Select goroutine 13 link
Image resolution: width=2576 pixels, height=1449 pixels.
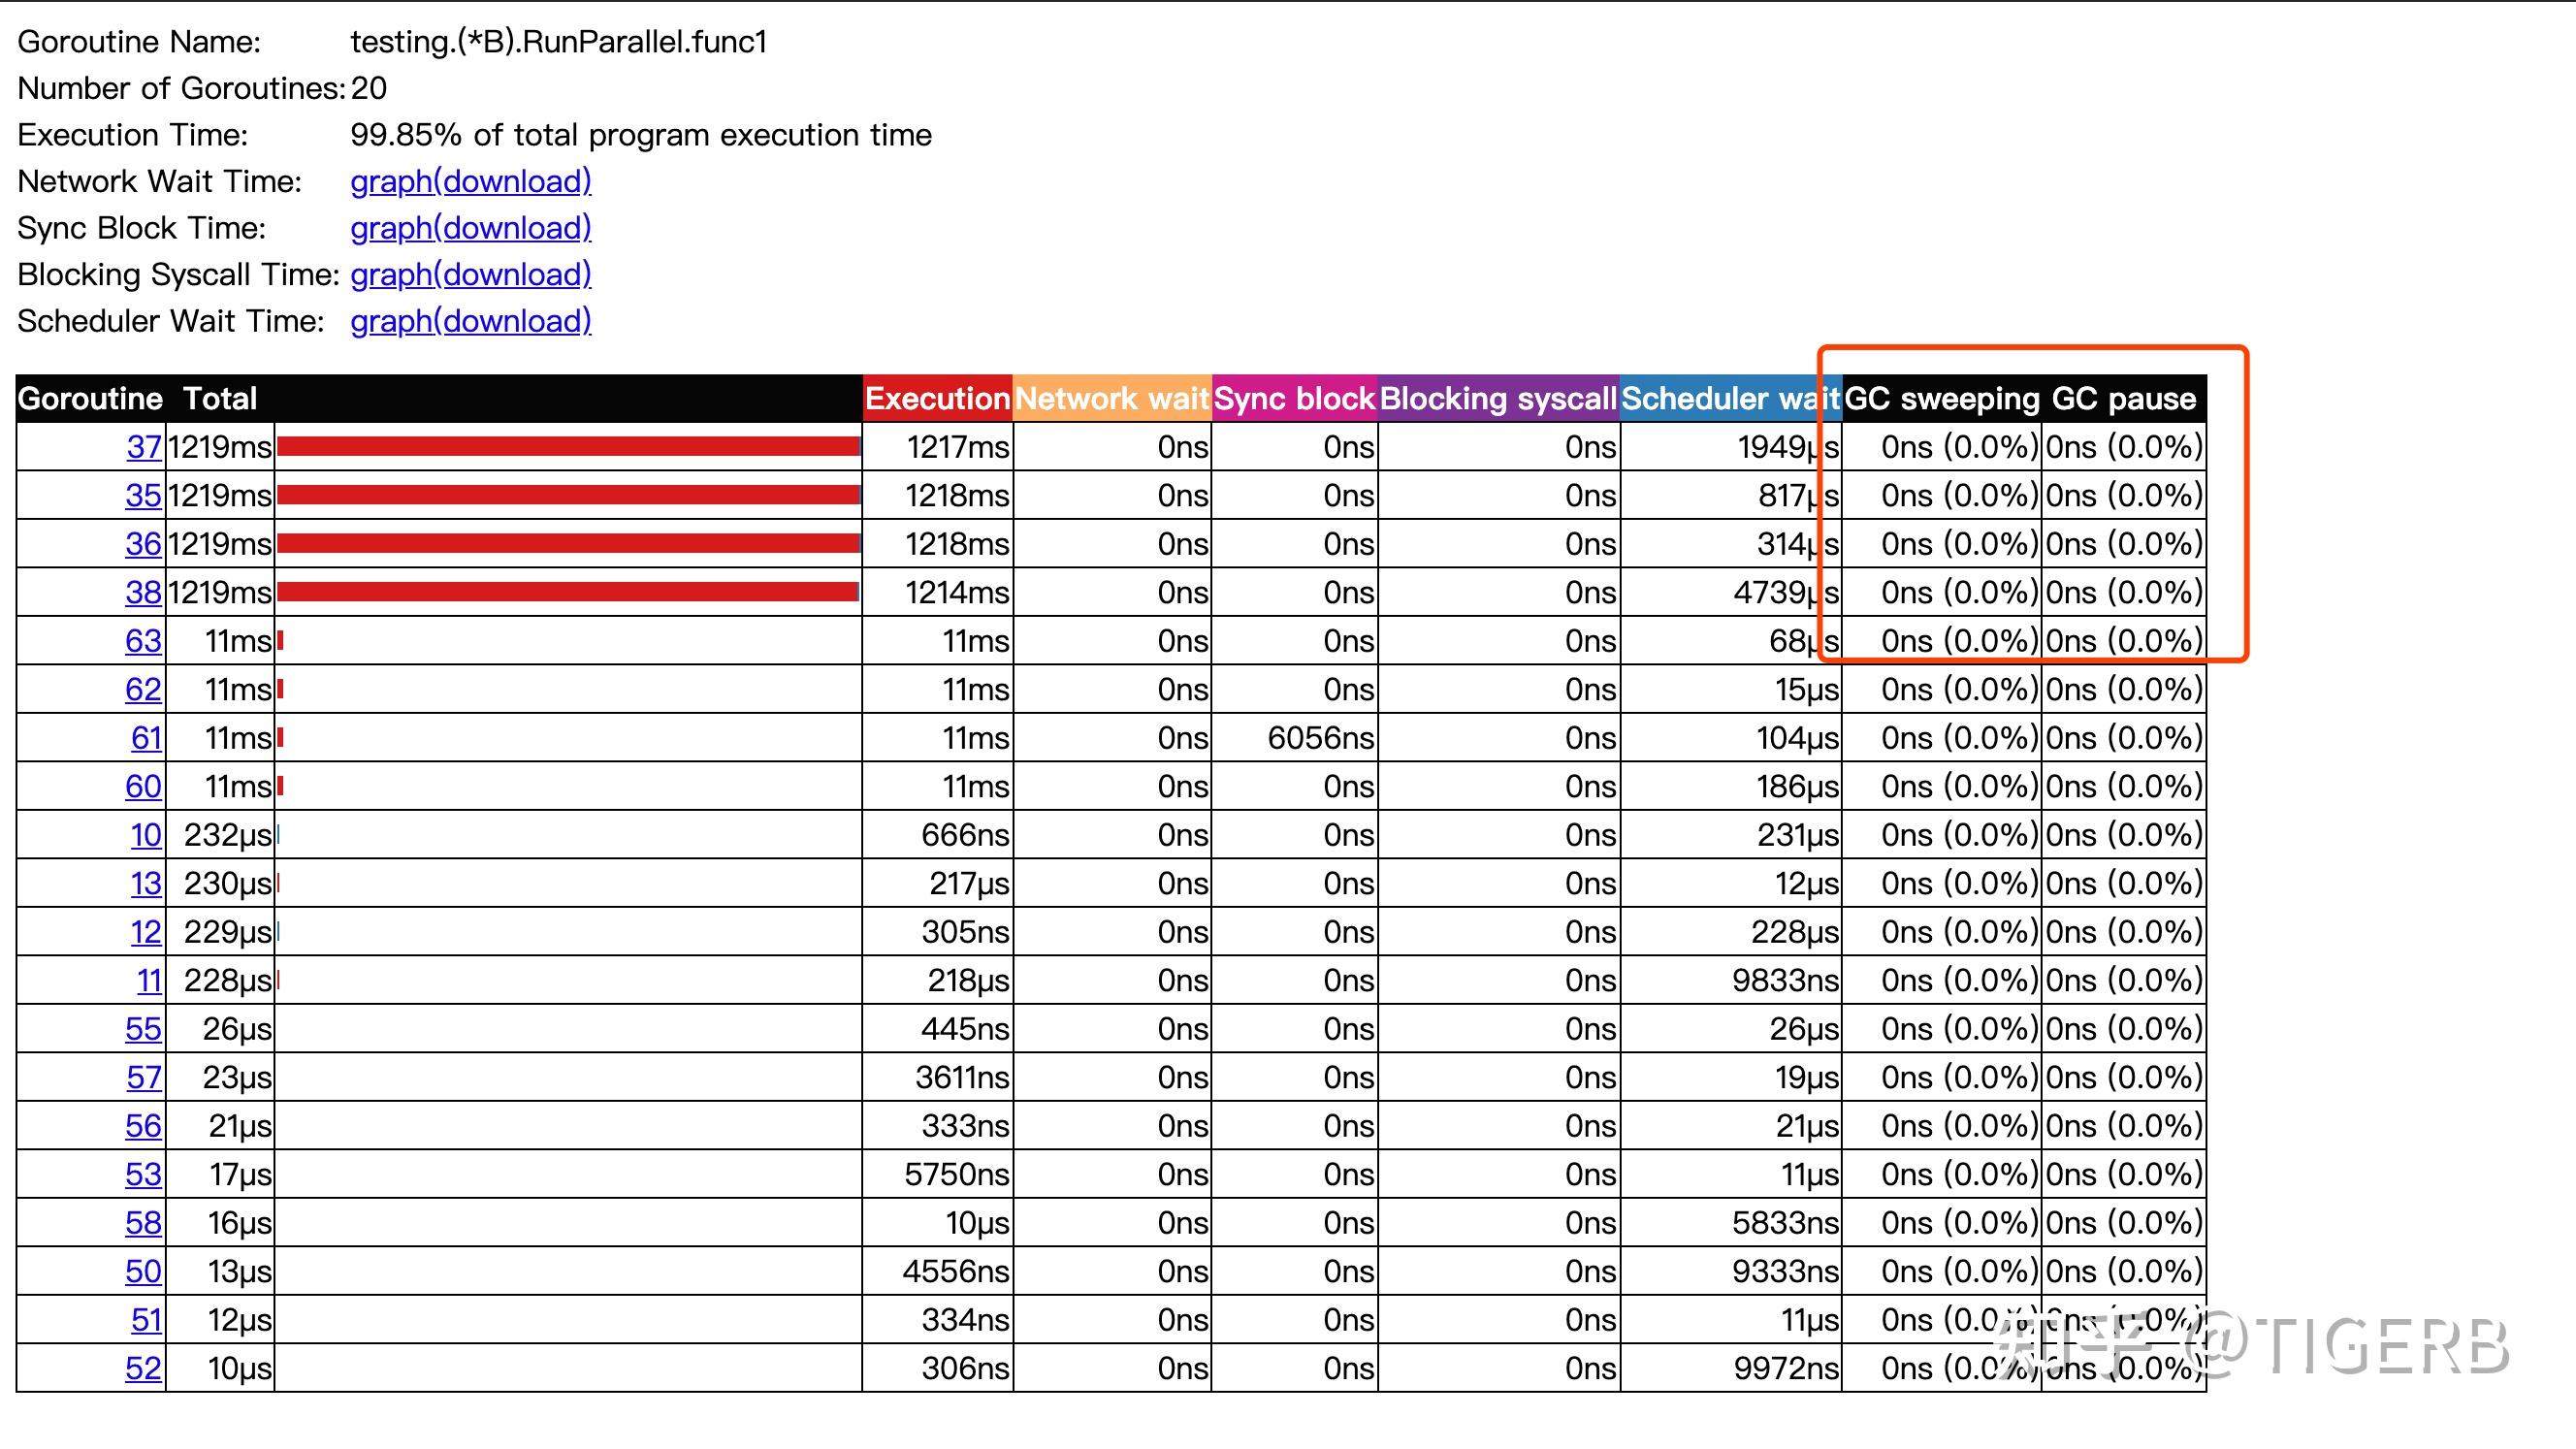click(146, 884)
